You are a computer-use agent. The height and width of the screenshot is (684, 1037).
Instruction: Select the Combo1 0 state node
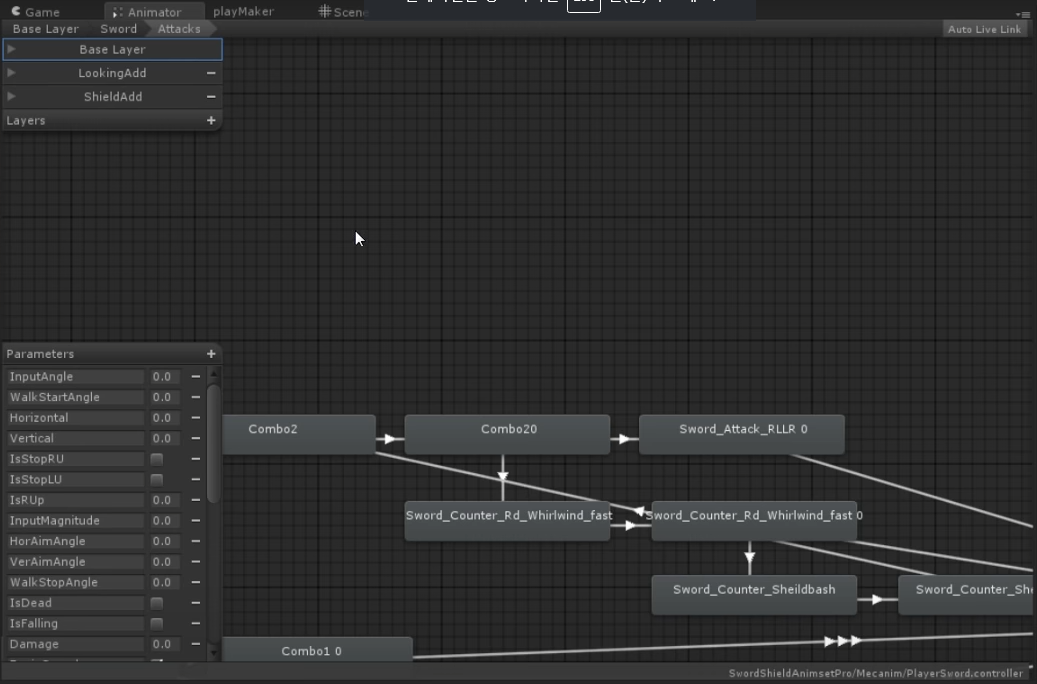tap(317, 650)
